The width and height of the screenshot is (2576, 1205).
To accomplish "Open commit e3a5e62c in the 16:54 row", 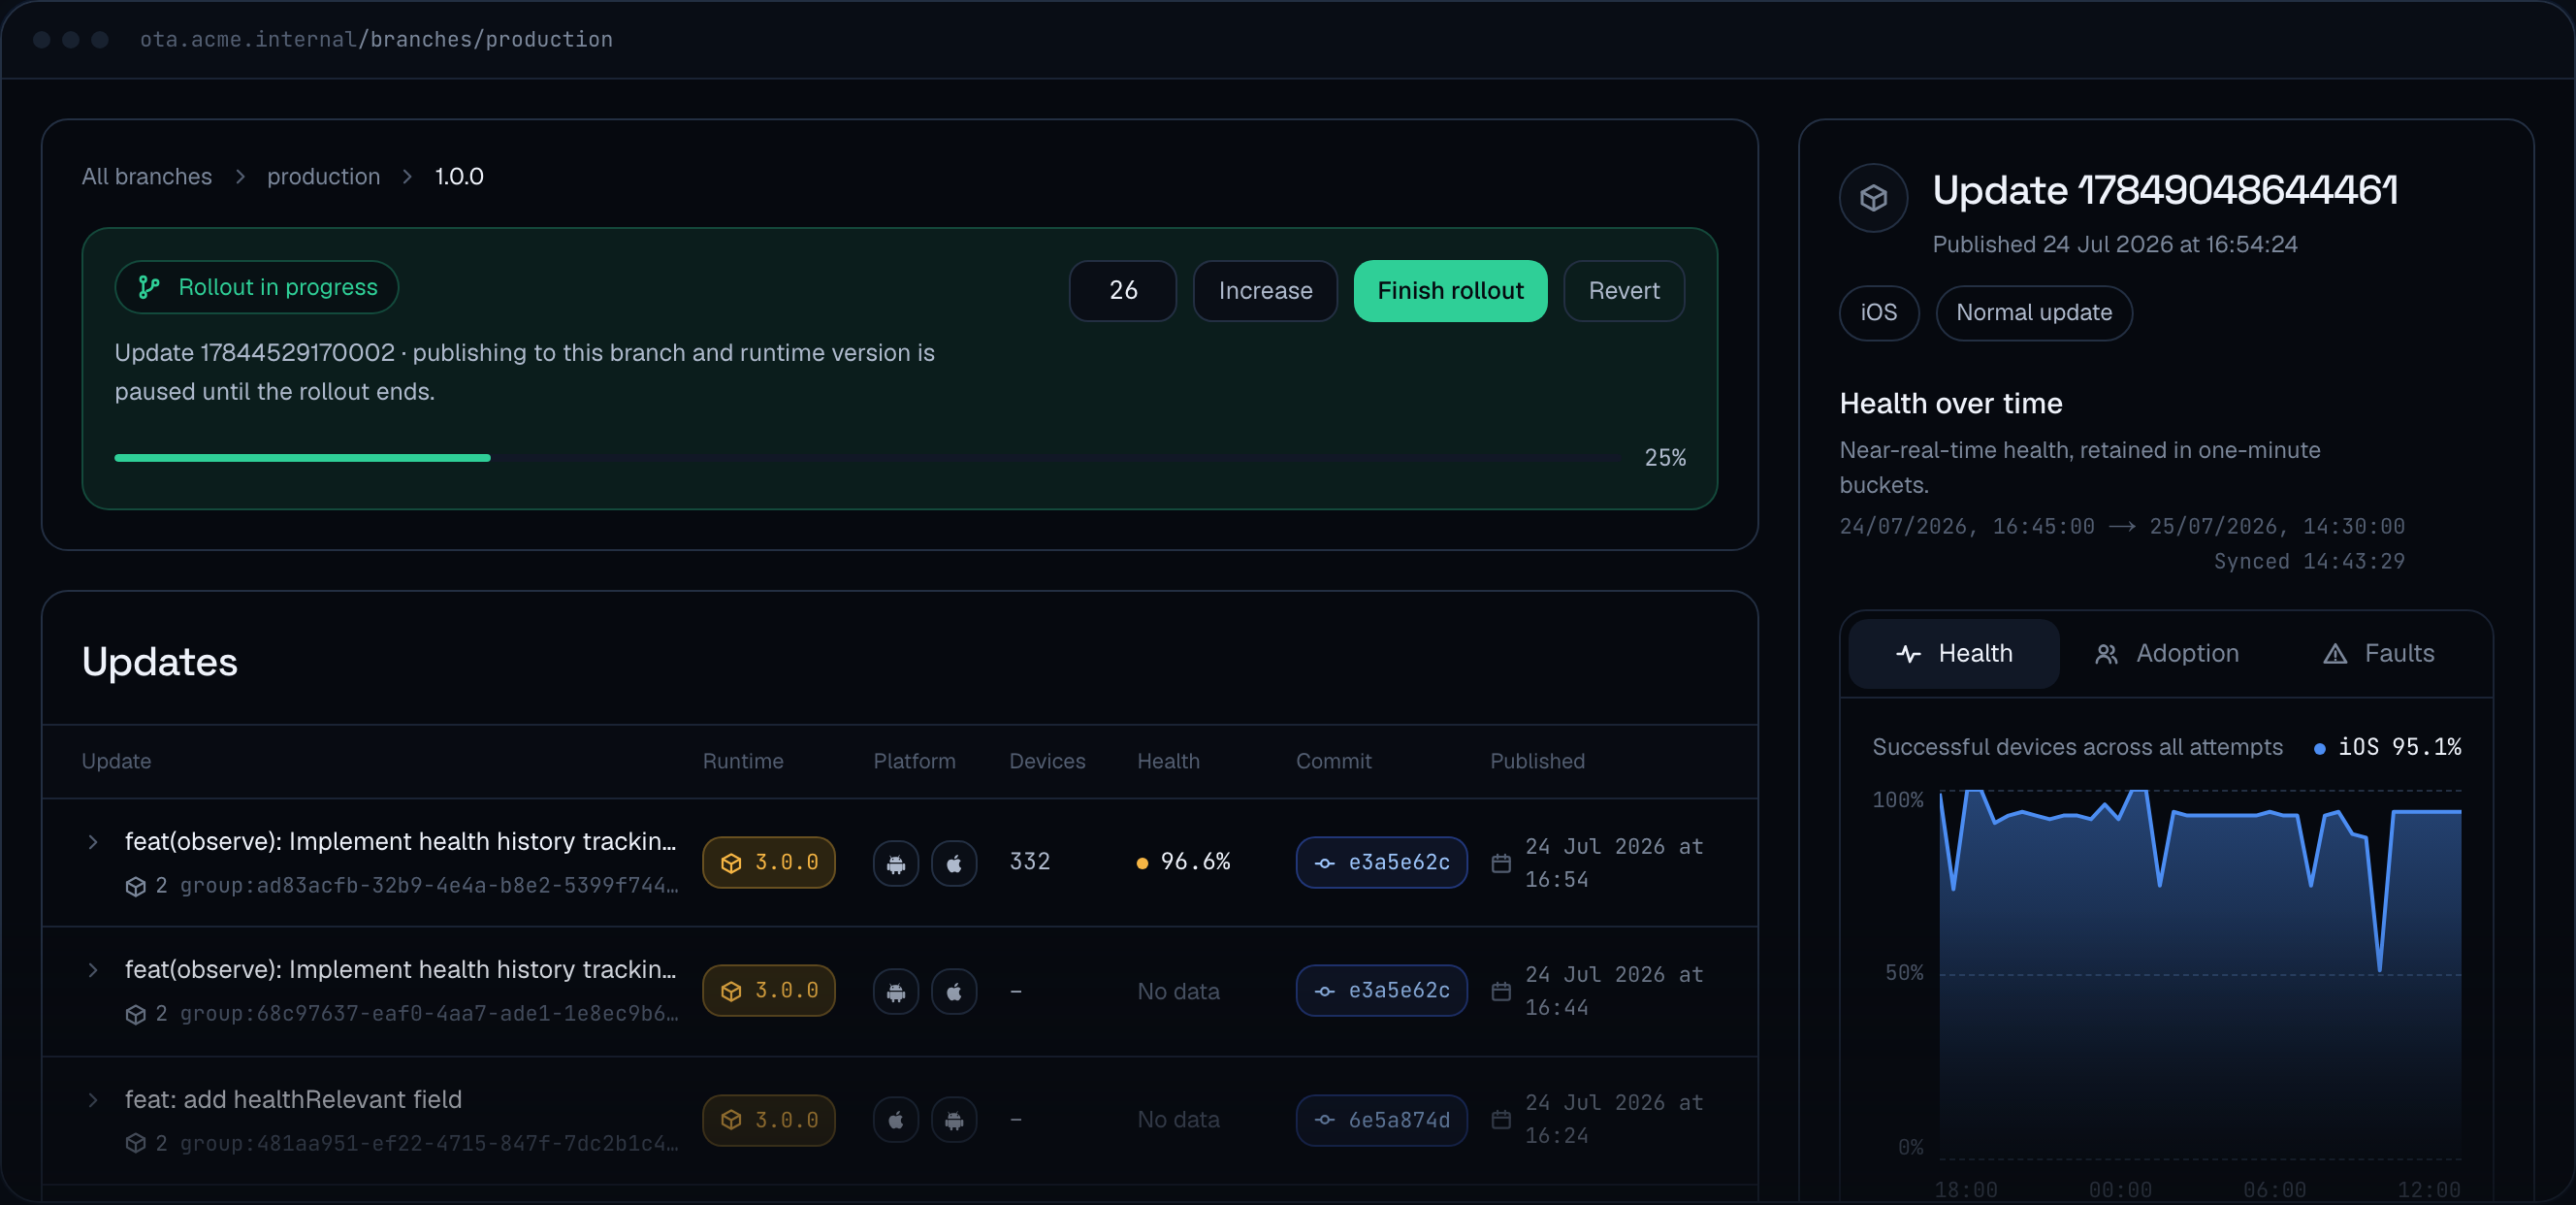I will (x=1381, y=862).
